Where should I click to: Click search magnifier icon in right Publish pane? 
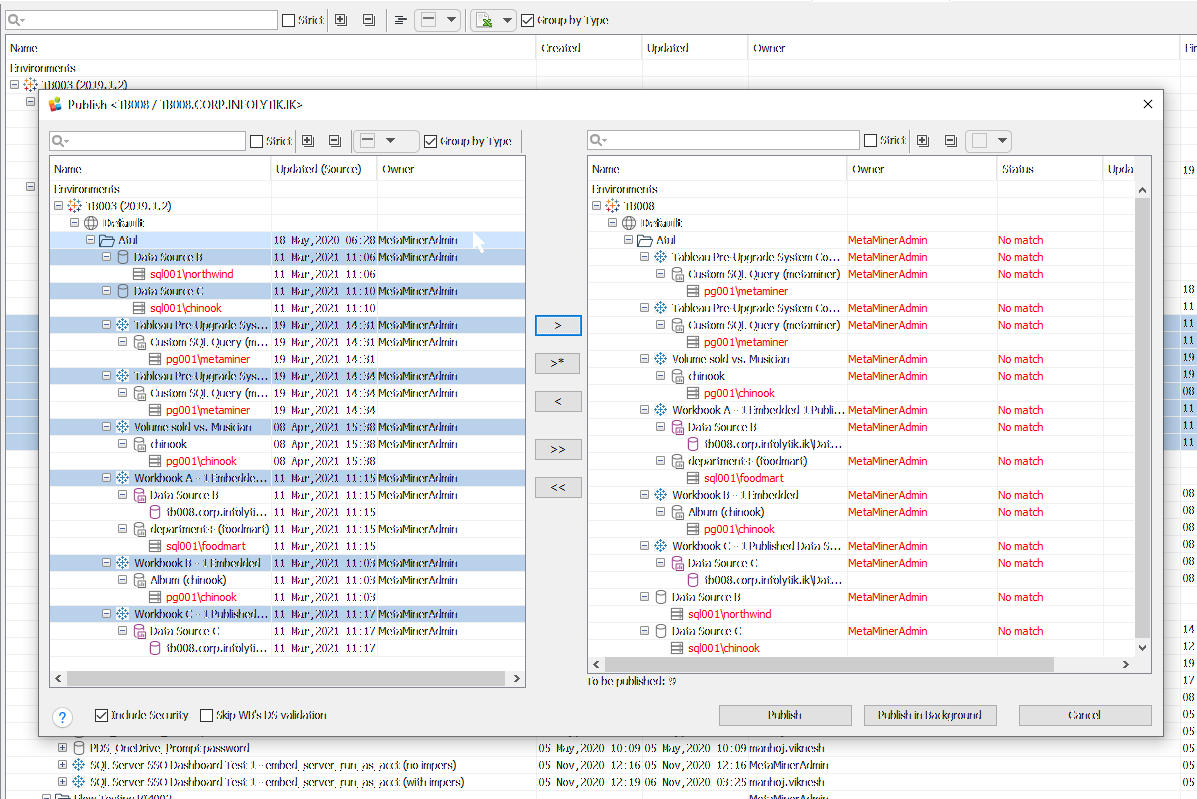[598, 140]
